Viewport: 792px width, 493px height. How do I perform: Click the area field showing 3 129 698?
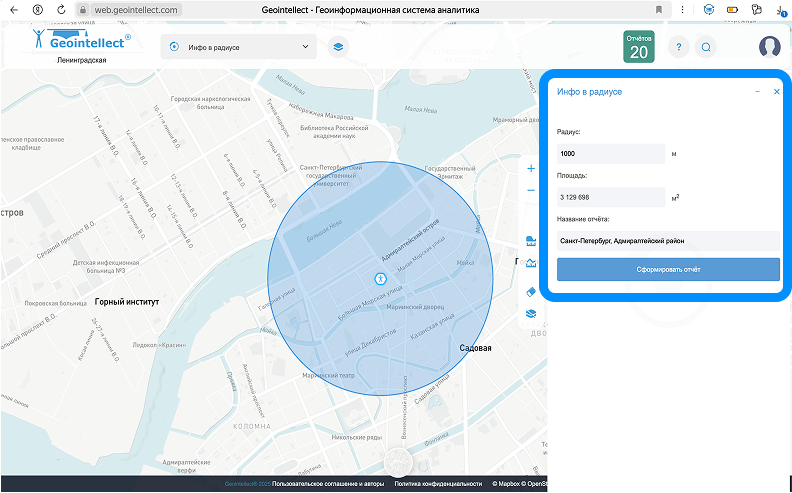611,197
